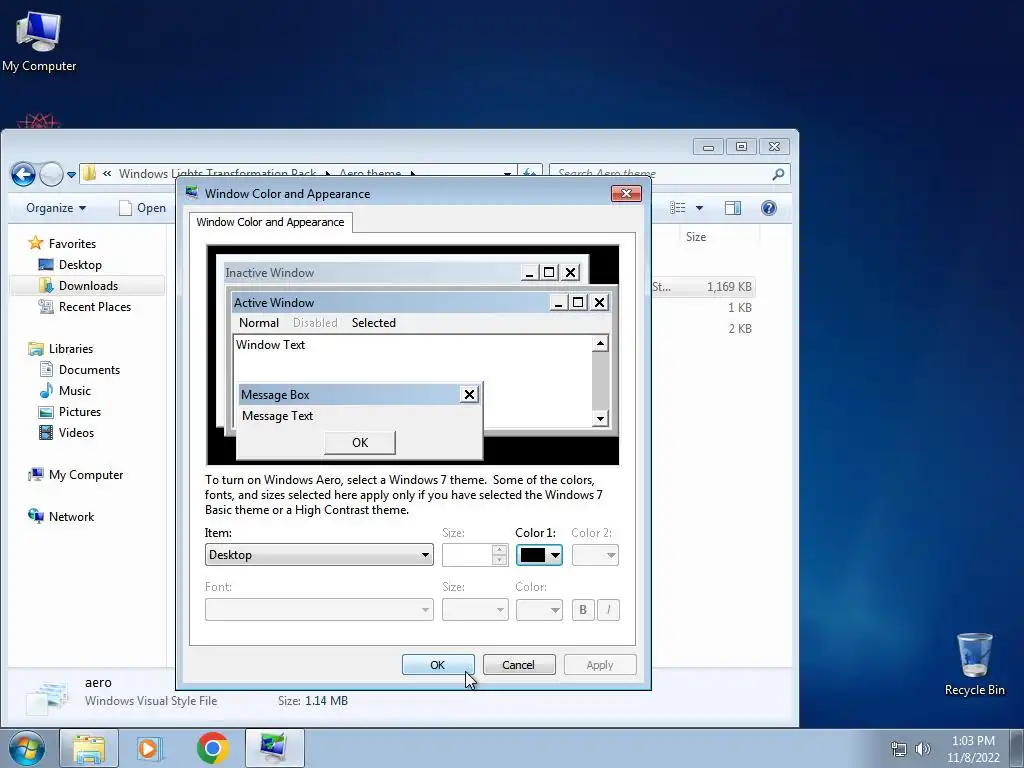Open the Item dropdown showing Desktop

[x=319, y=554]
